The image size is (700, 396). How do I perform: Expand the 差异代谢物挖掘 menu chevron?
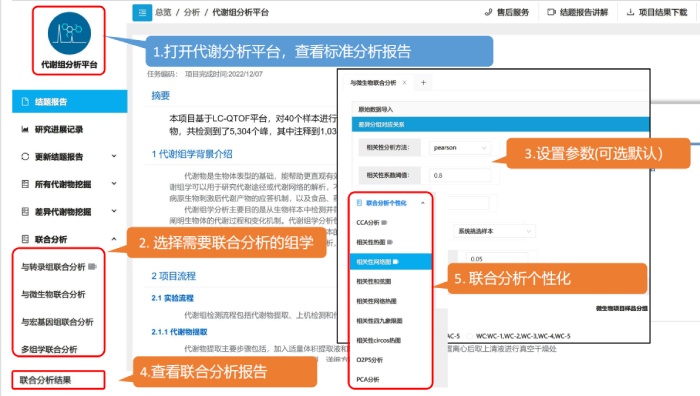114,211
